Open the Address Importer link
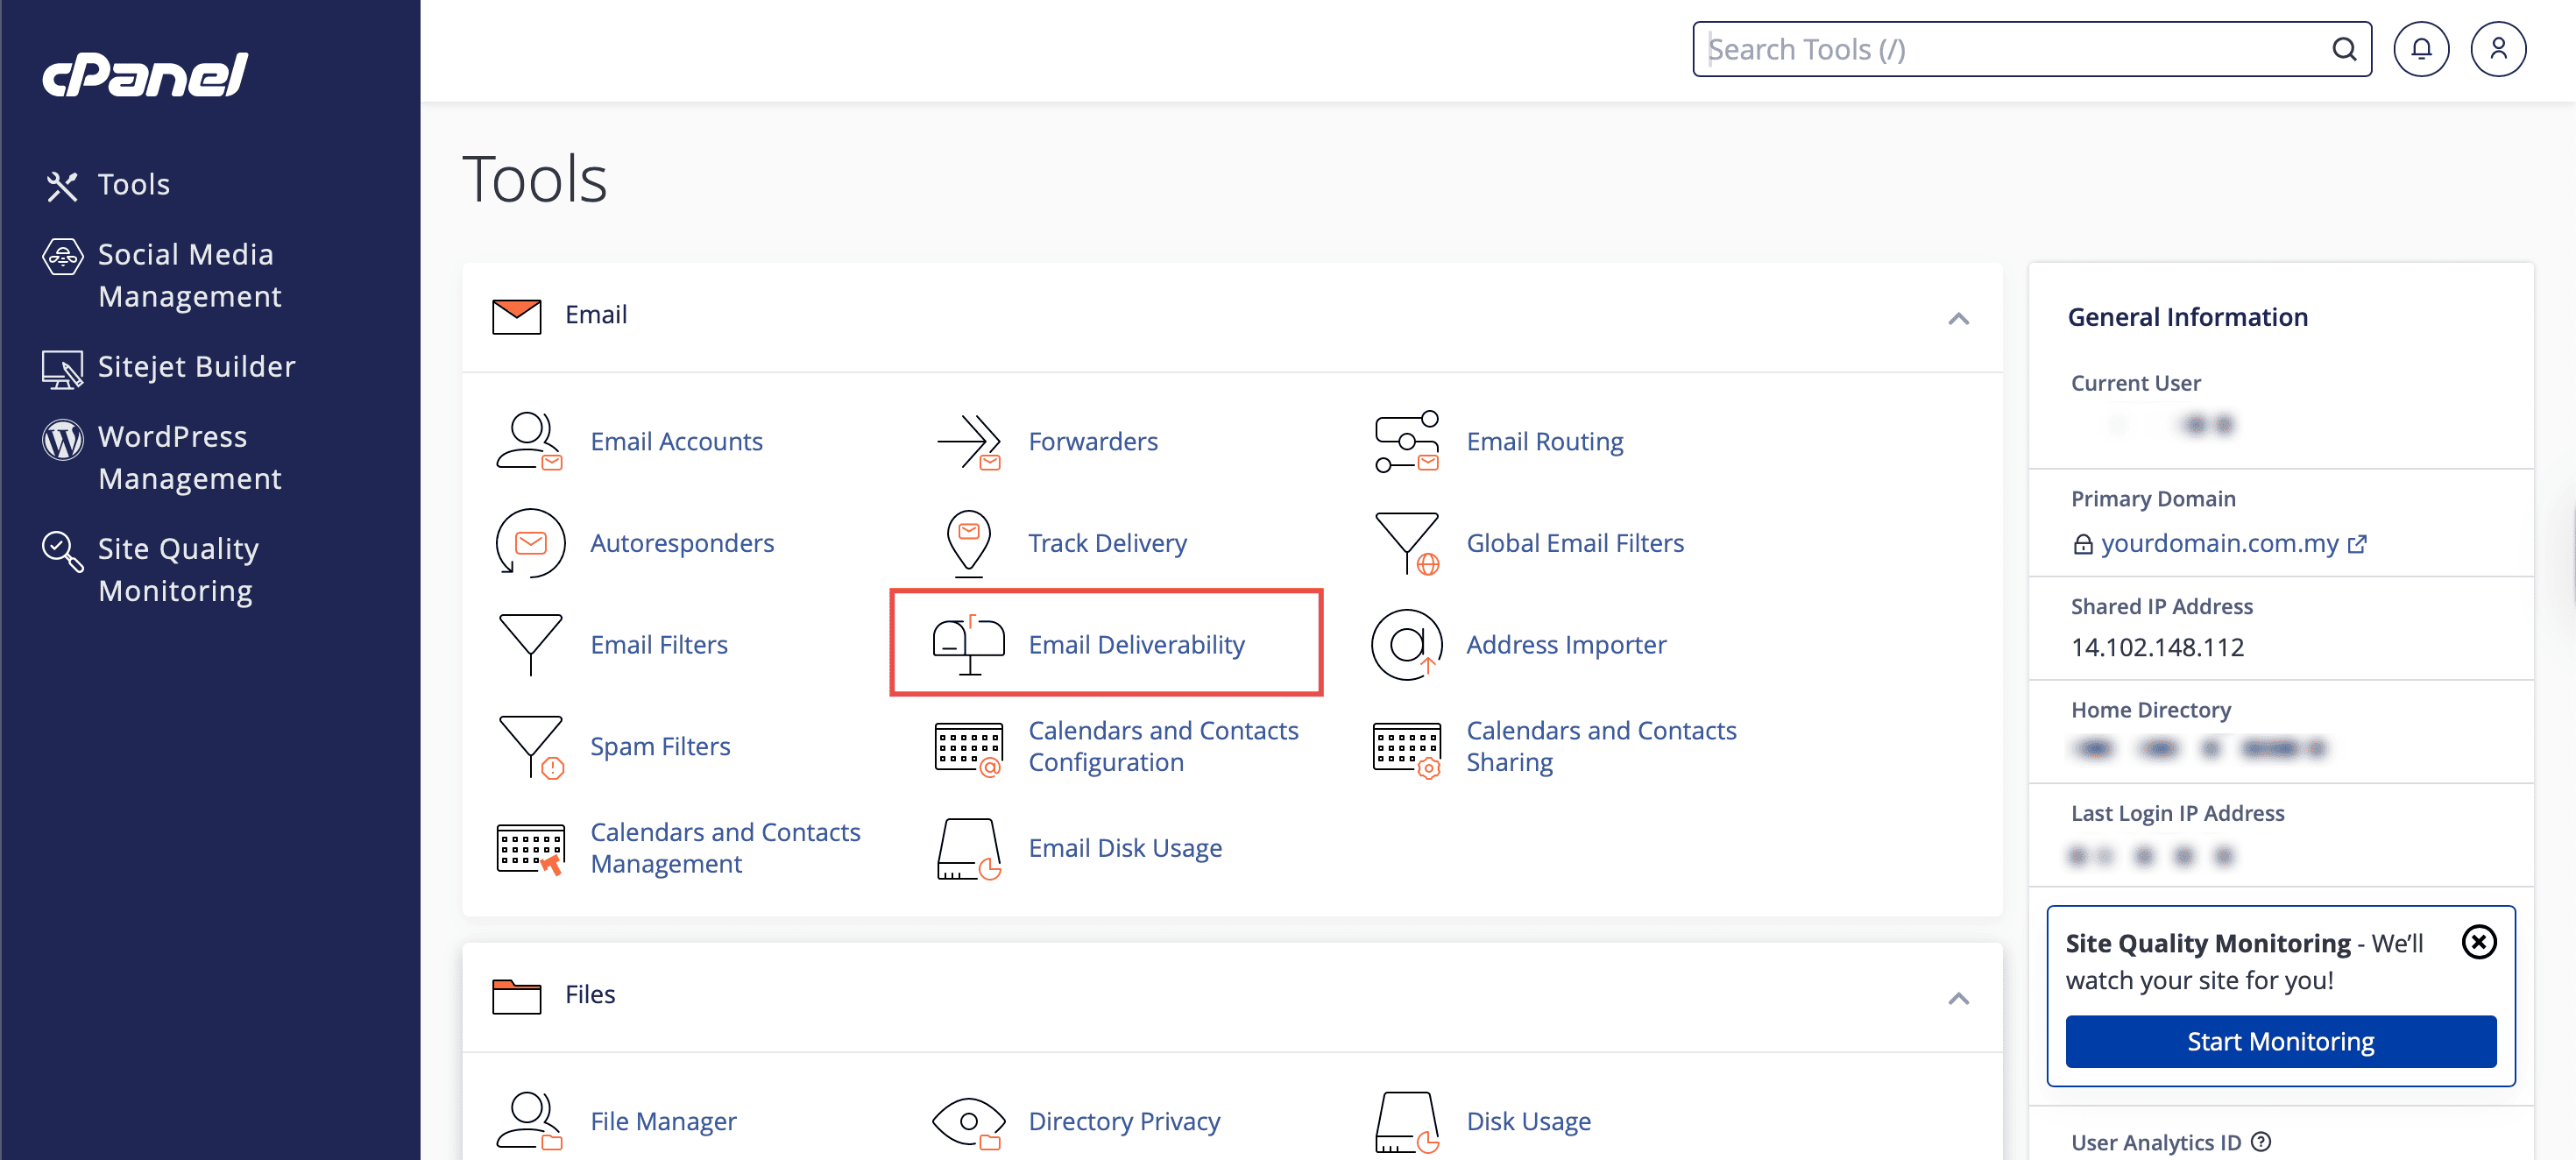Screen dimensions: 2576x1160 (1566, 645)
